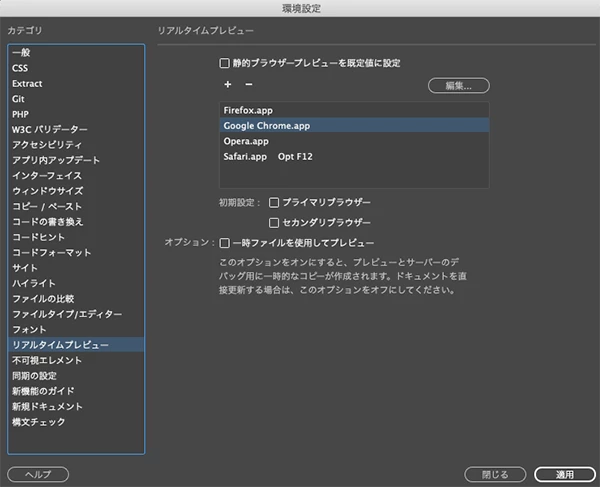The height and width of the screenshot is (487, 600).
Task: Select Google Chrome.app in browser list
Action: tap(354, 126)
